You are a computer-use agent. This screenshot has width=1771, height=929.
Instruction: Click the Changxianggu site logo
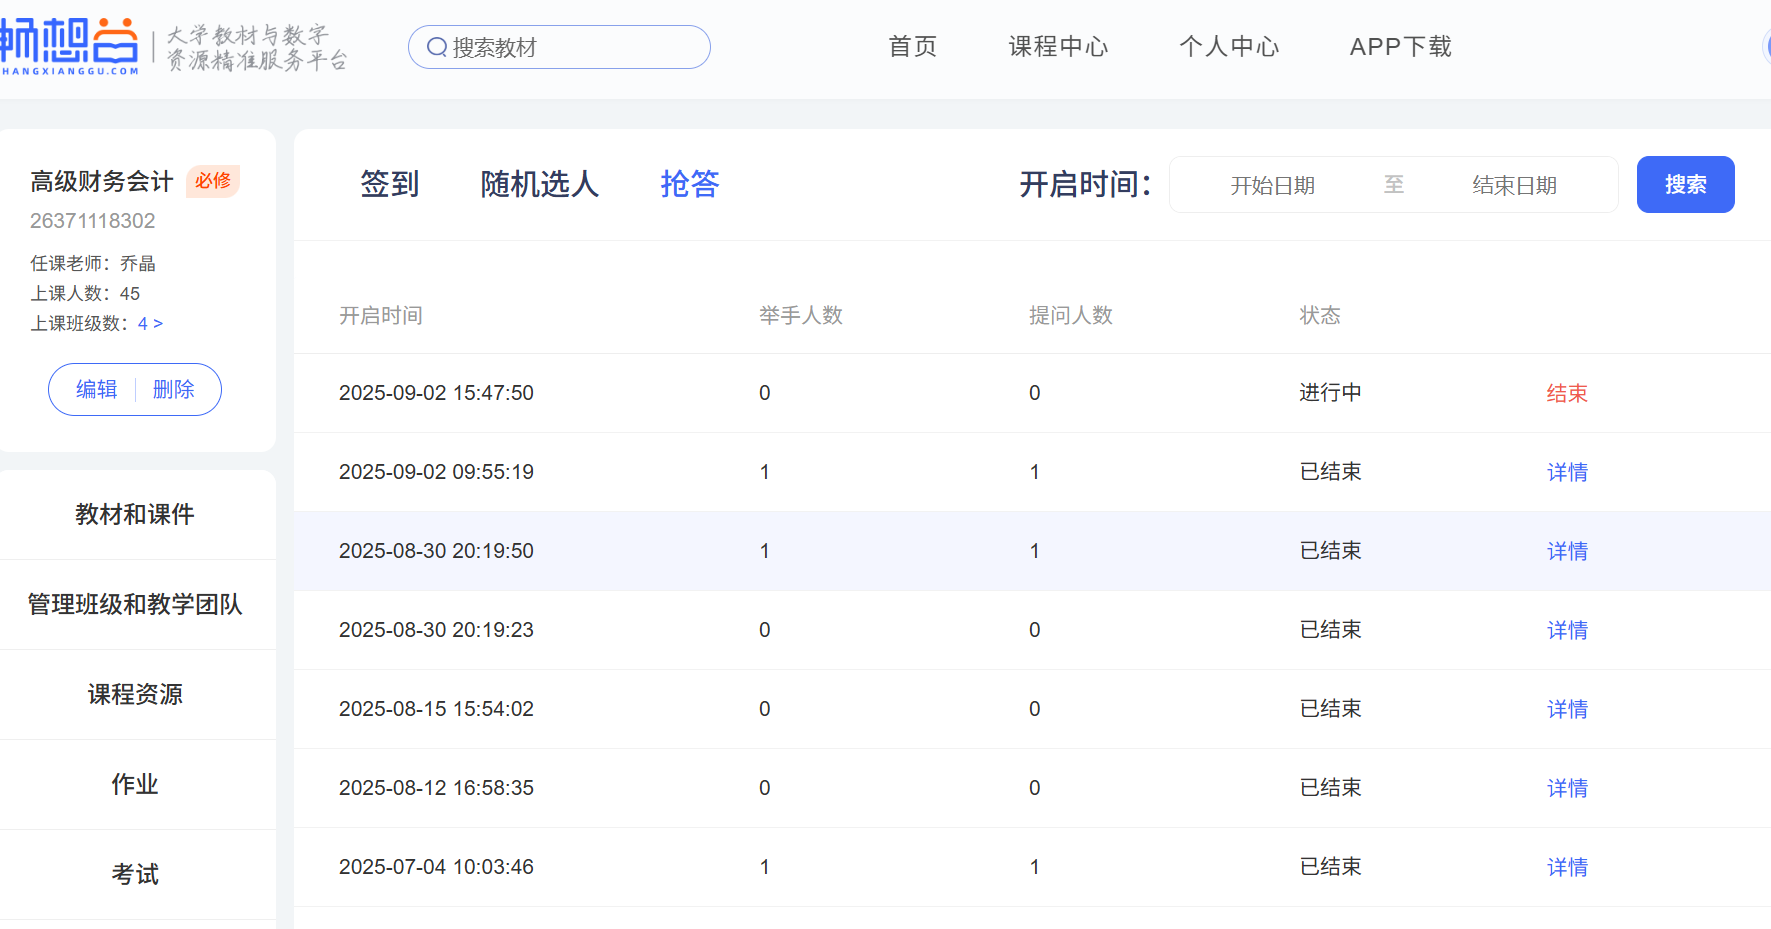[x=70, y=45]
